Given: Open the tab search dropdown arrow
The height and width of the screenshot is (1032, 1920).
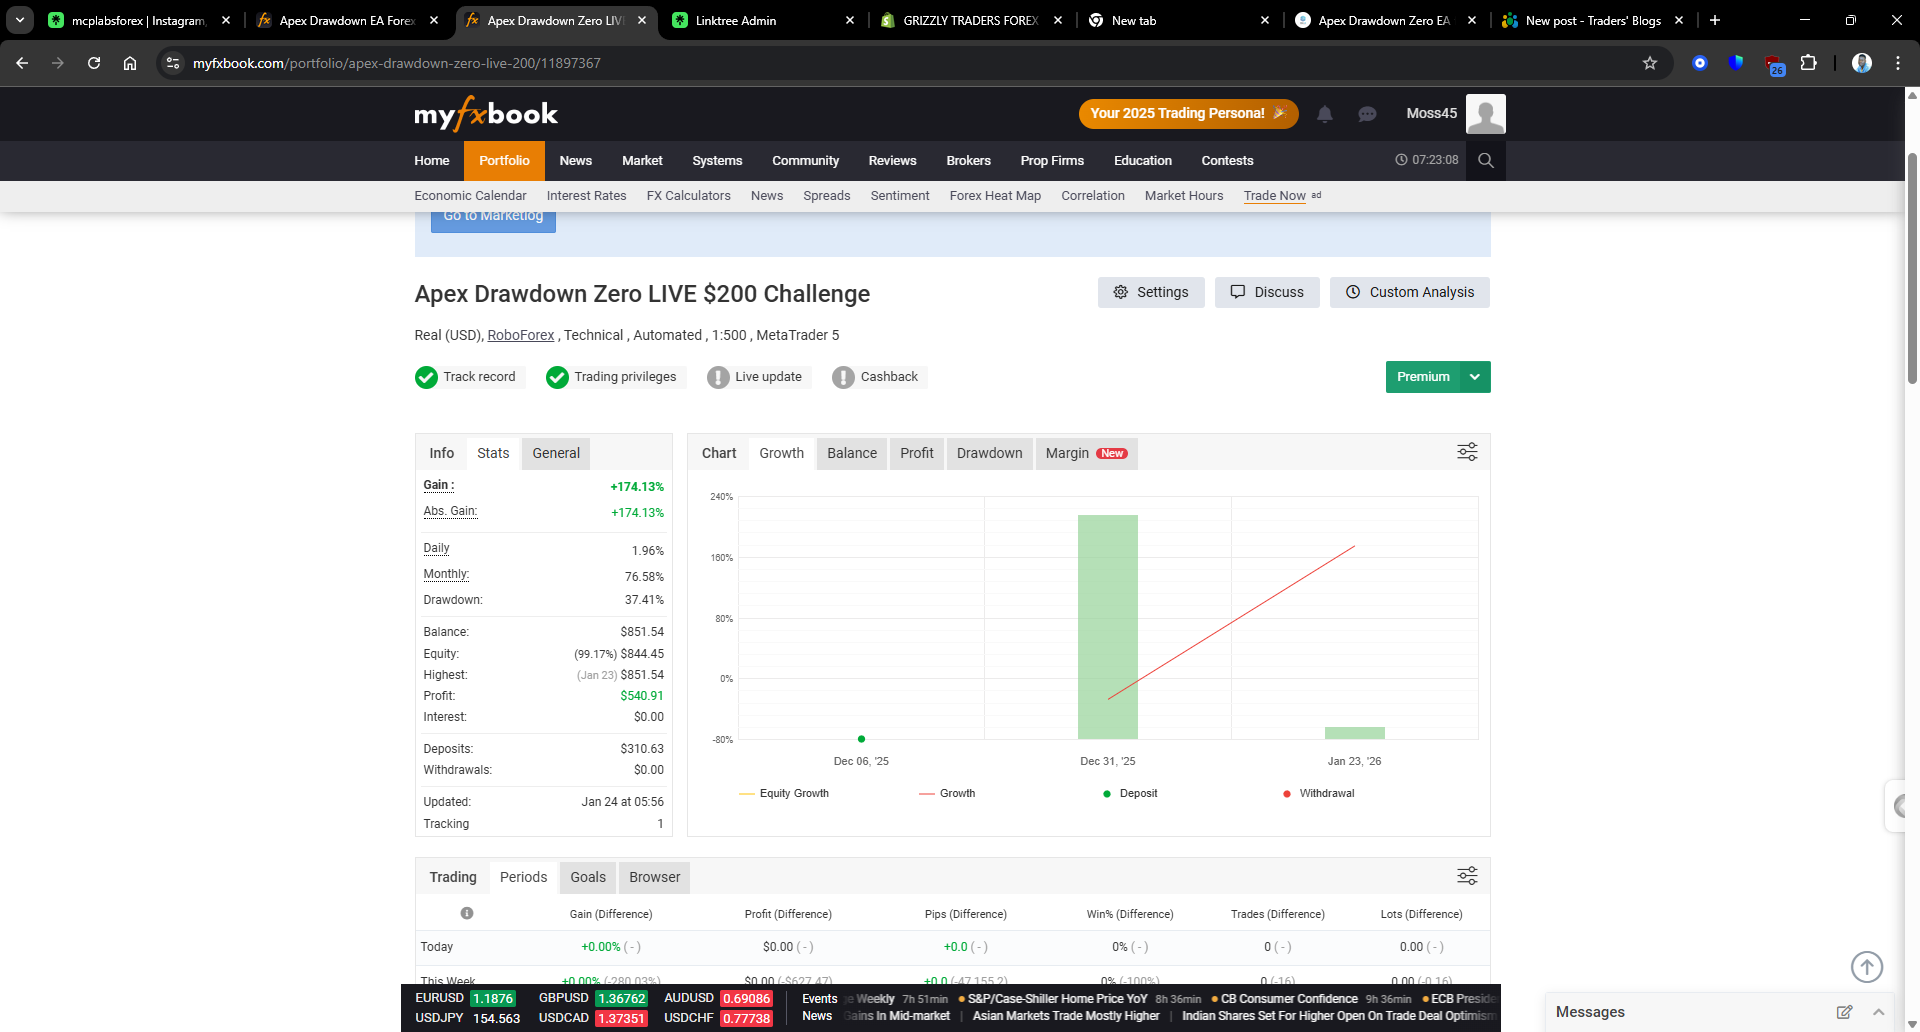Looking at the screenshot, I should [20, 20].
